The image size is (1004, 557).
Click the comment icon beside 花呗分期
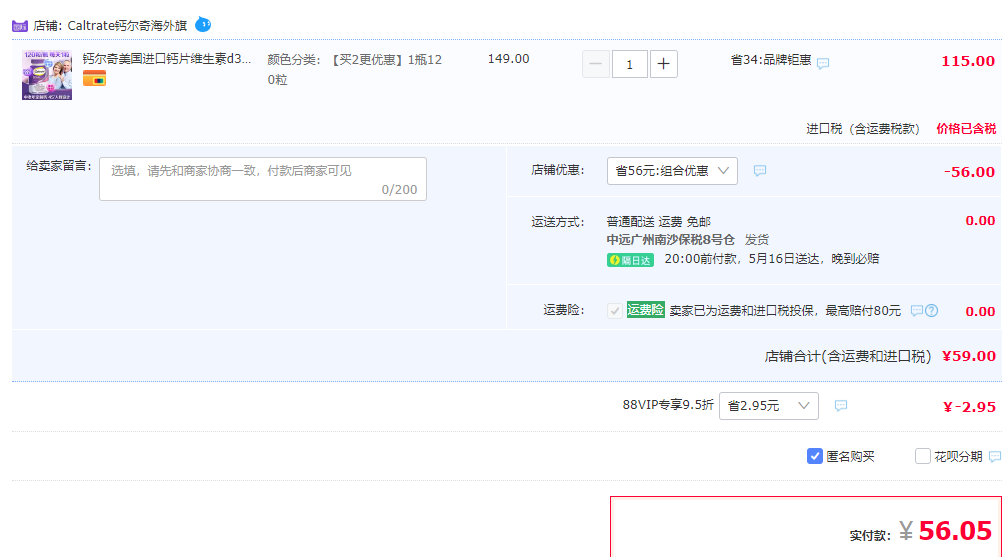point(994,456)
